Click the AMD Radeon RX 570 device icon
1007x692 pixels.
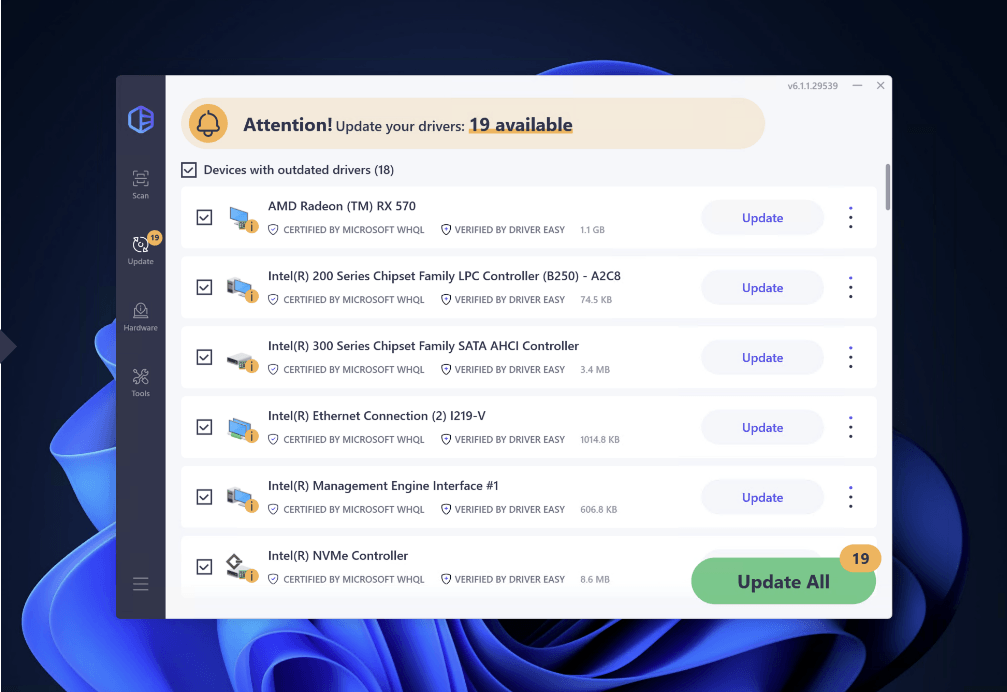242,218
